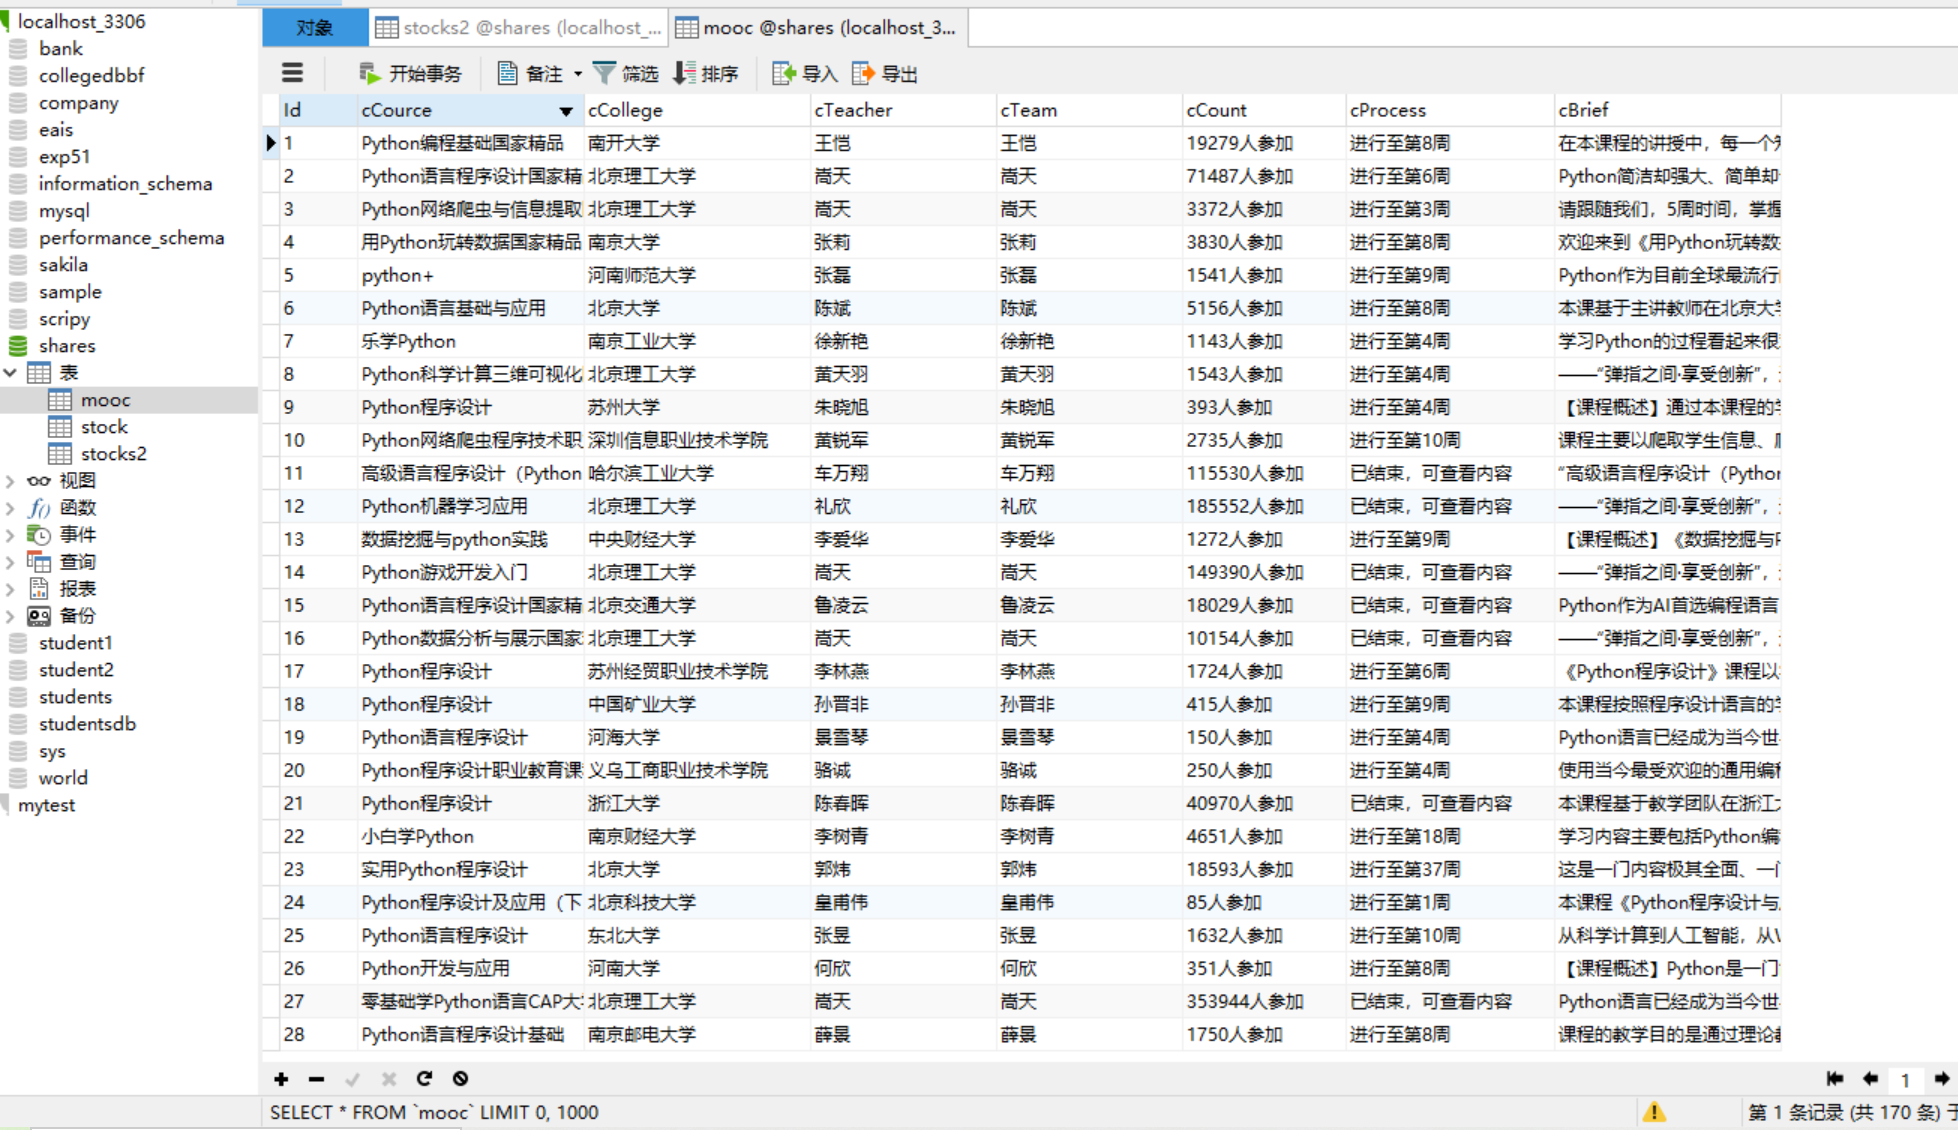Select the stock table in tree
1958x1130 pixels.
pos(104,427)
